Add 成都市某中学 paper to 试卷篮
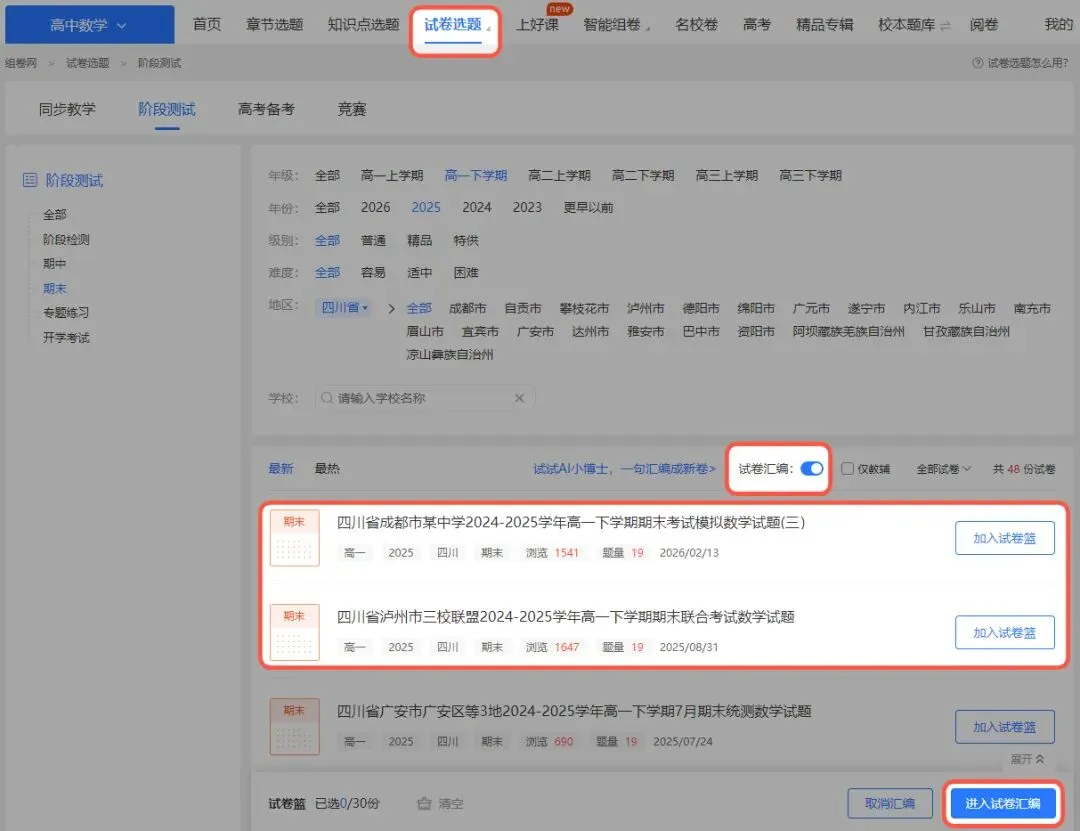 point(1004,538)
